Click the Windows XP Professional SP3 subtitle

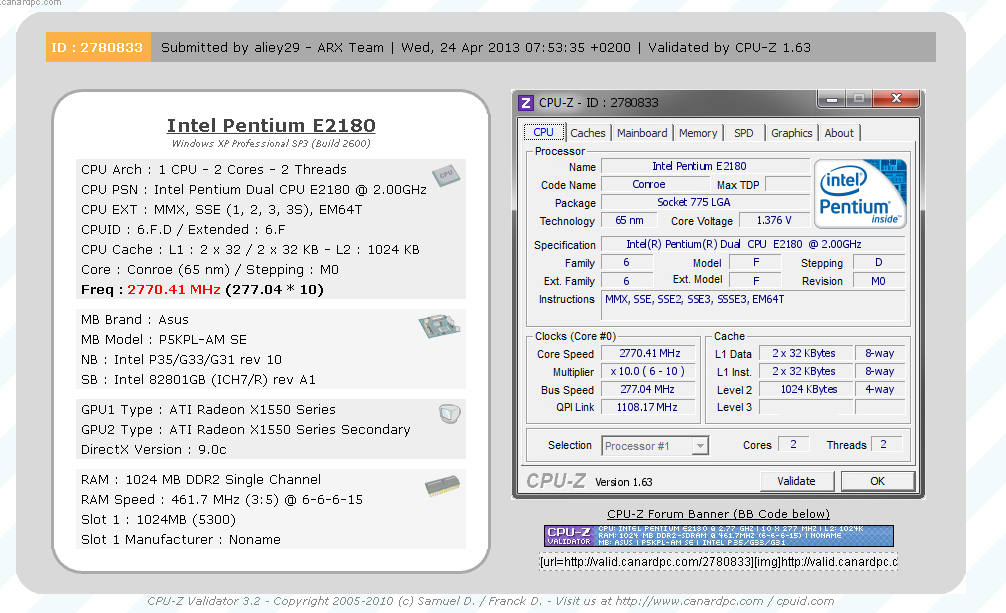click(x=271, y=144)
